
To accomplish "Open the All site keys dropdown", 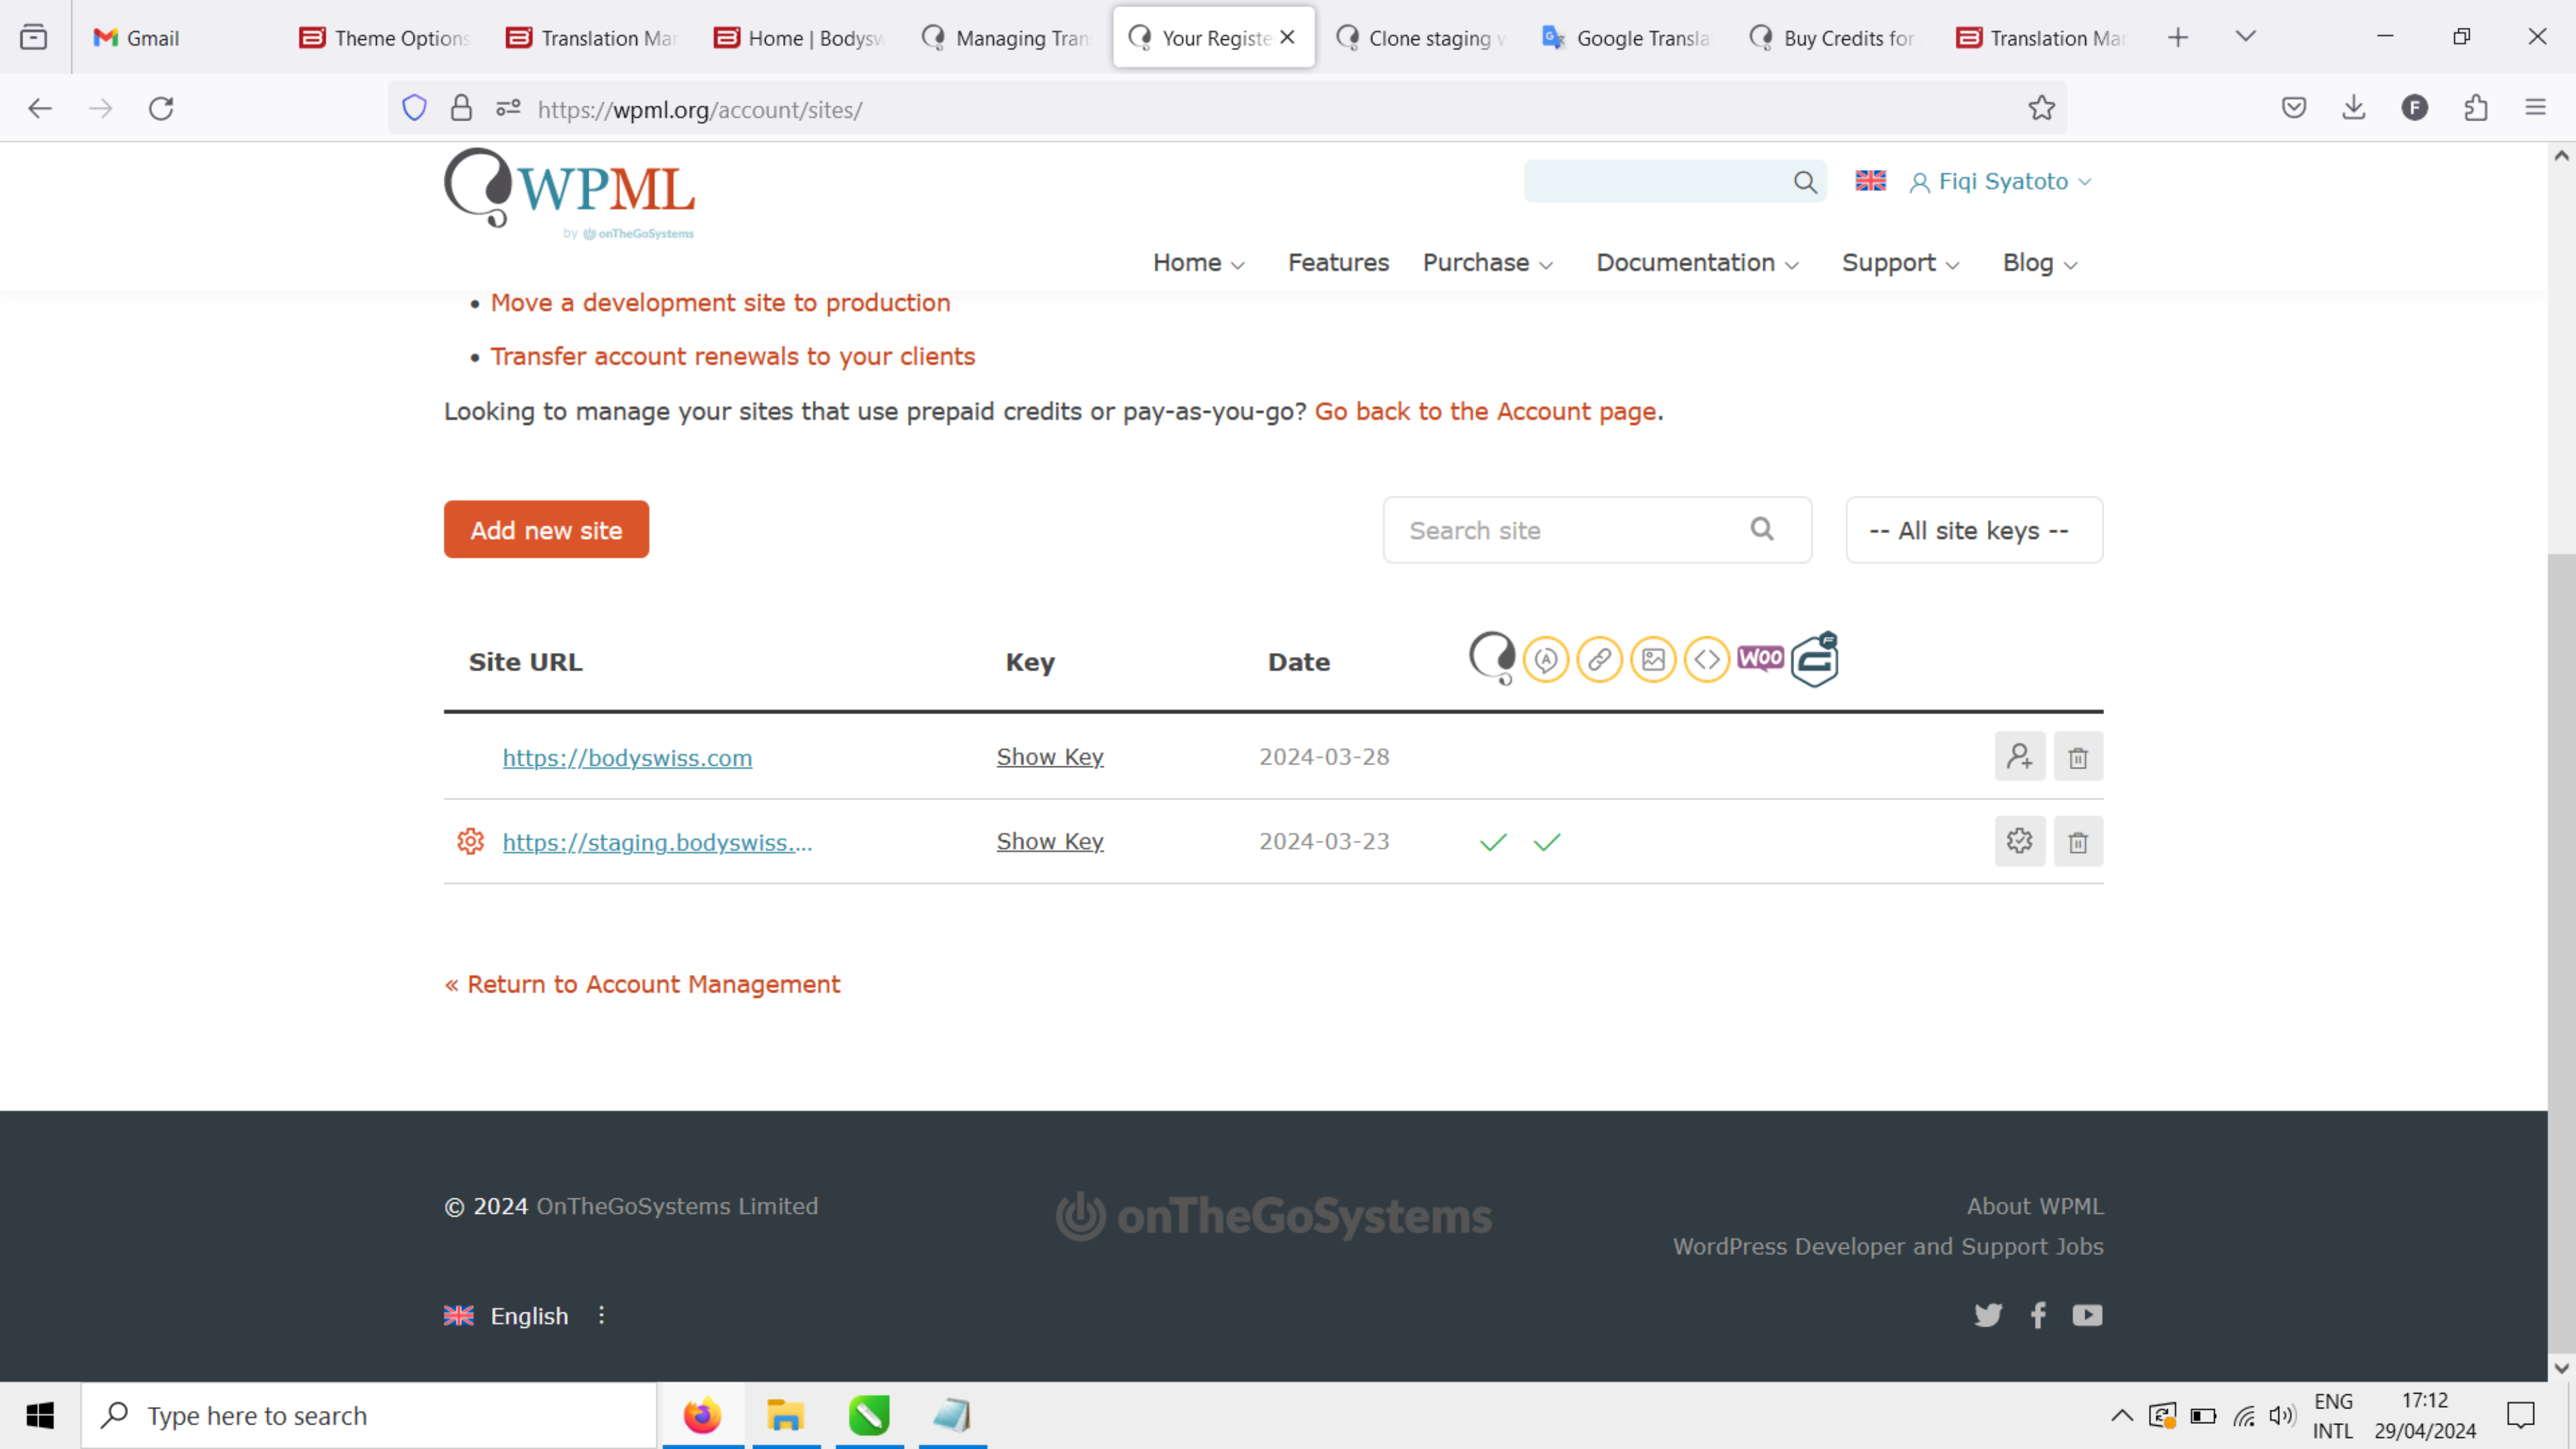I will point(1974,530).
